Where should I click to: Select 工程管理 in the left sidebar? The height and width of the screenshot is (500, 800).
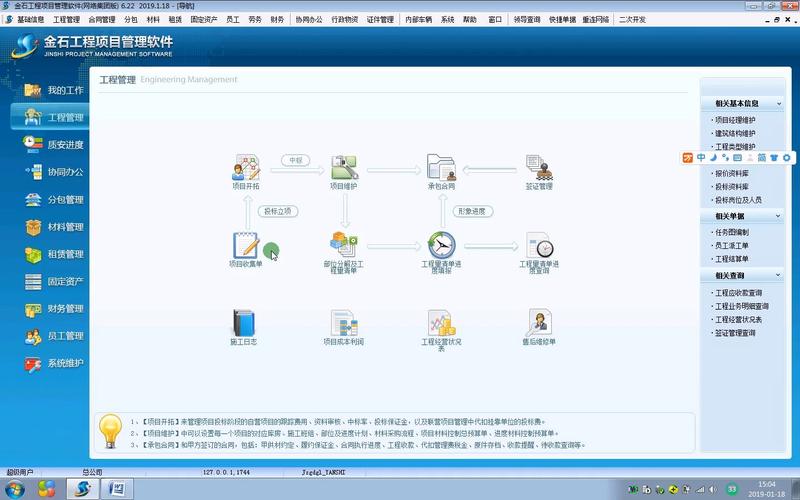coord(50,117)
